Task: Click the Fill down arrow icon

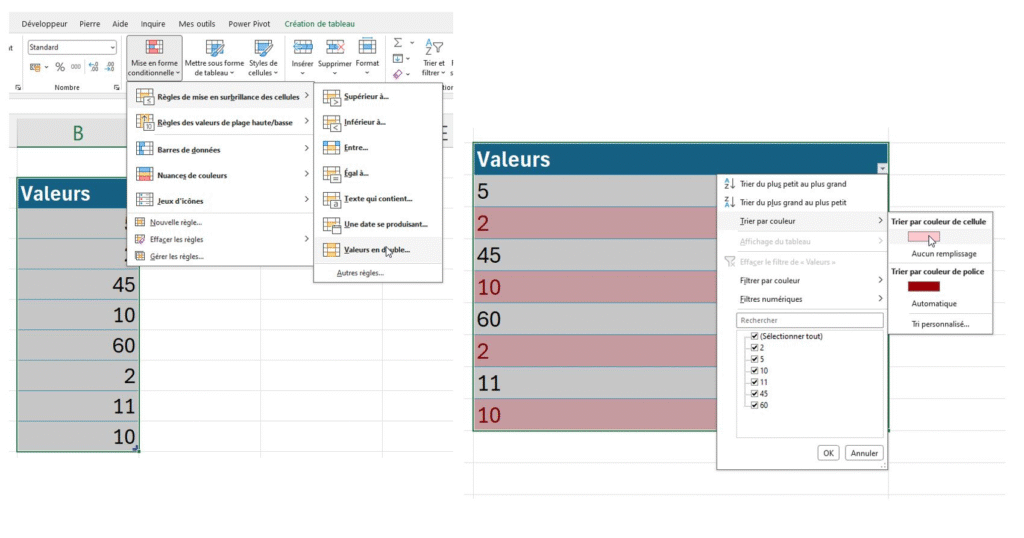Action: (x=398, y=58)
